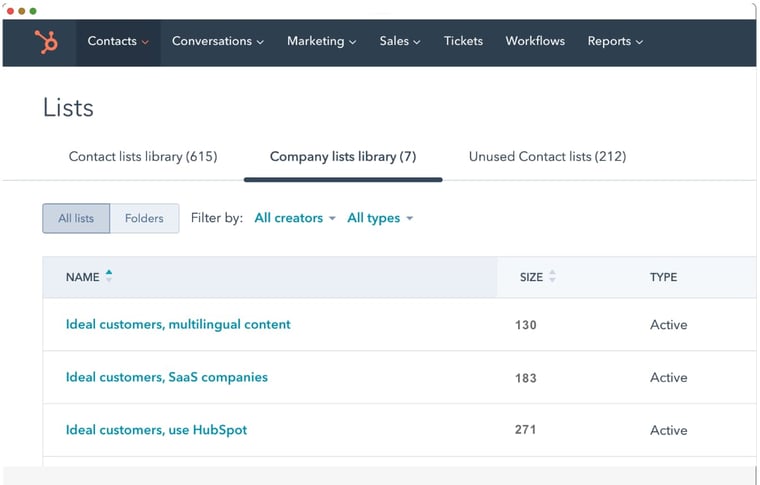Open the Unused Contact lists tab
The width and height of the screenshot is (760, 485).
[x=547, y=157]
